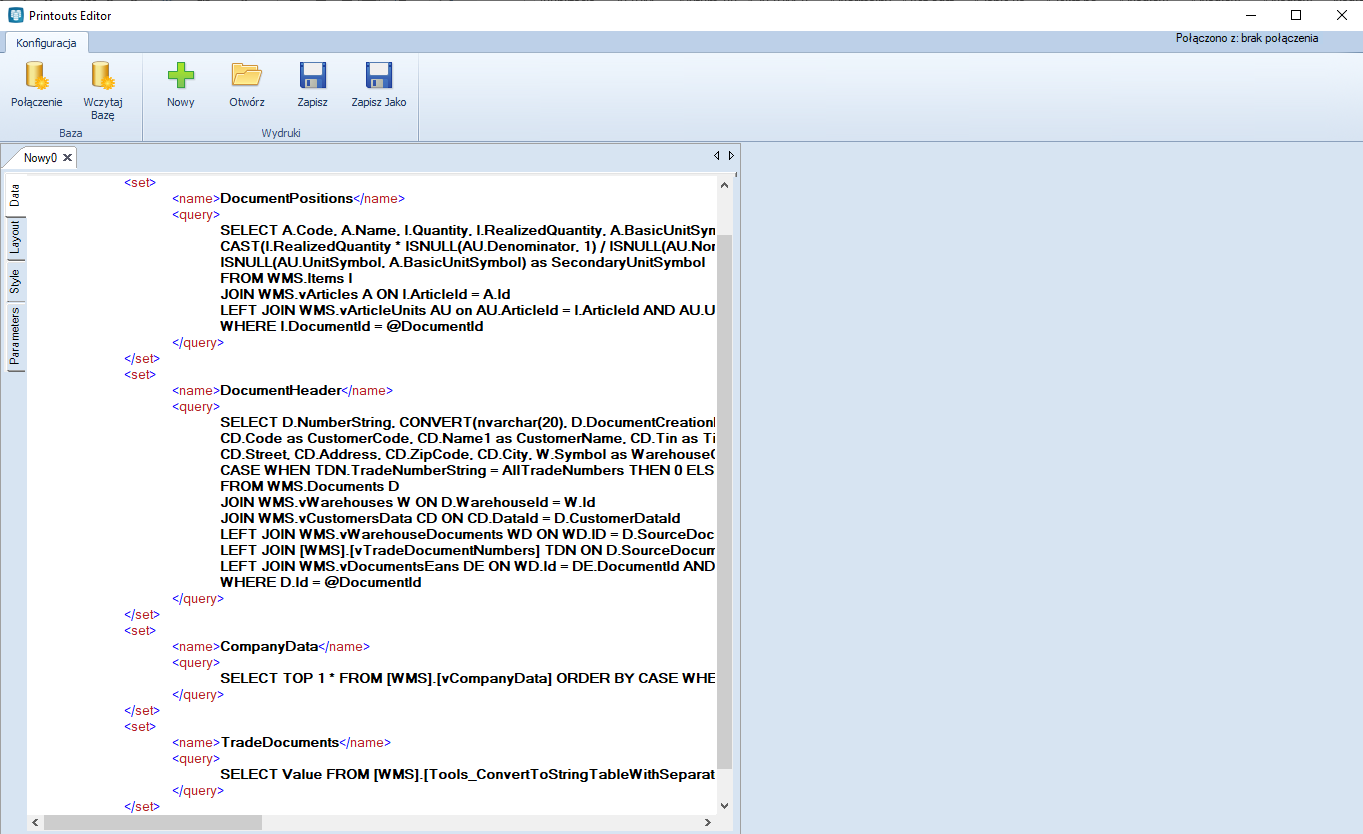Click the horizontal scrollbar thumb

153,822
